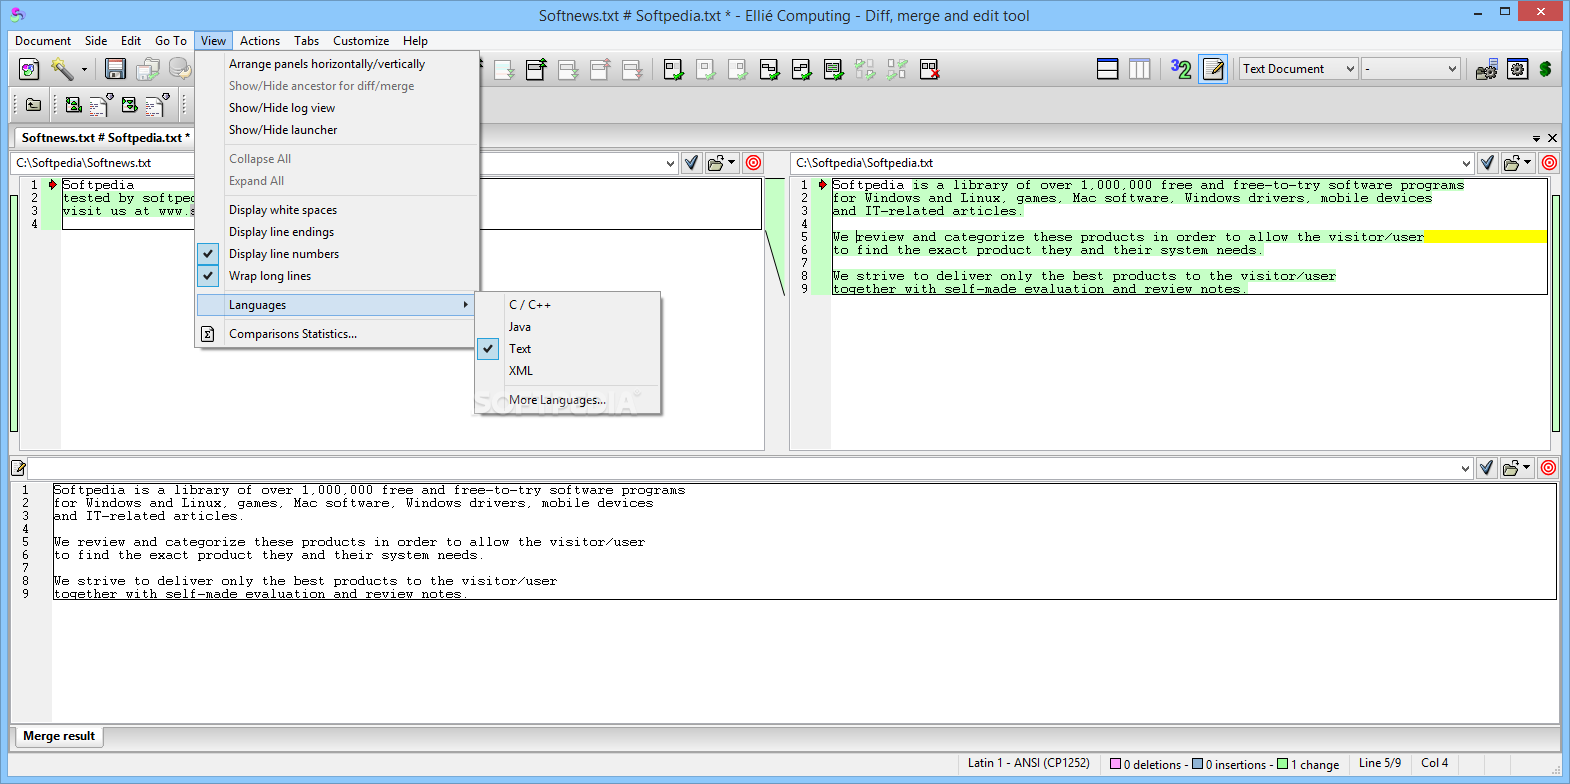
Task: Expand the left file path history dropdown
Action: (x=670, y=163)
